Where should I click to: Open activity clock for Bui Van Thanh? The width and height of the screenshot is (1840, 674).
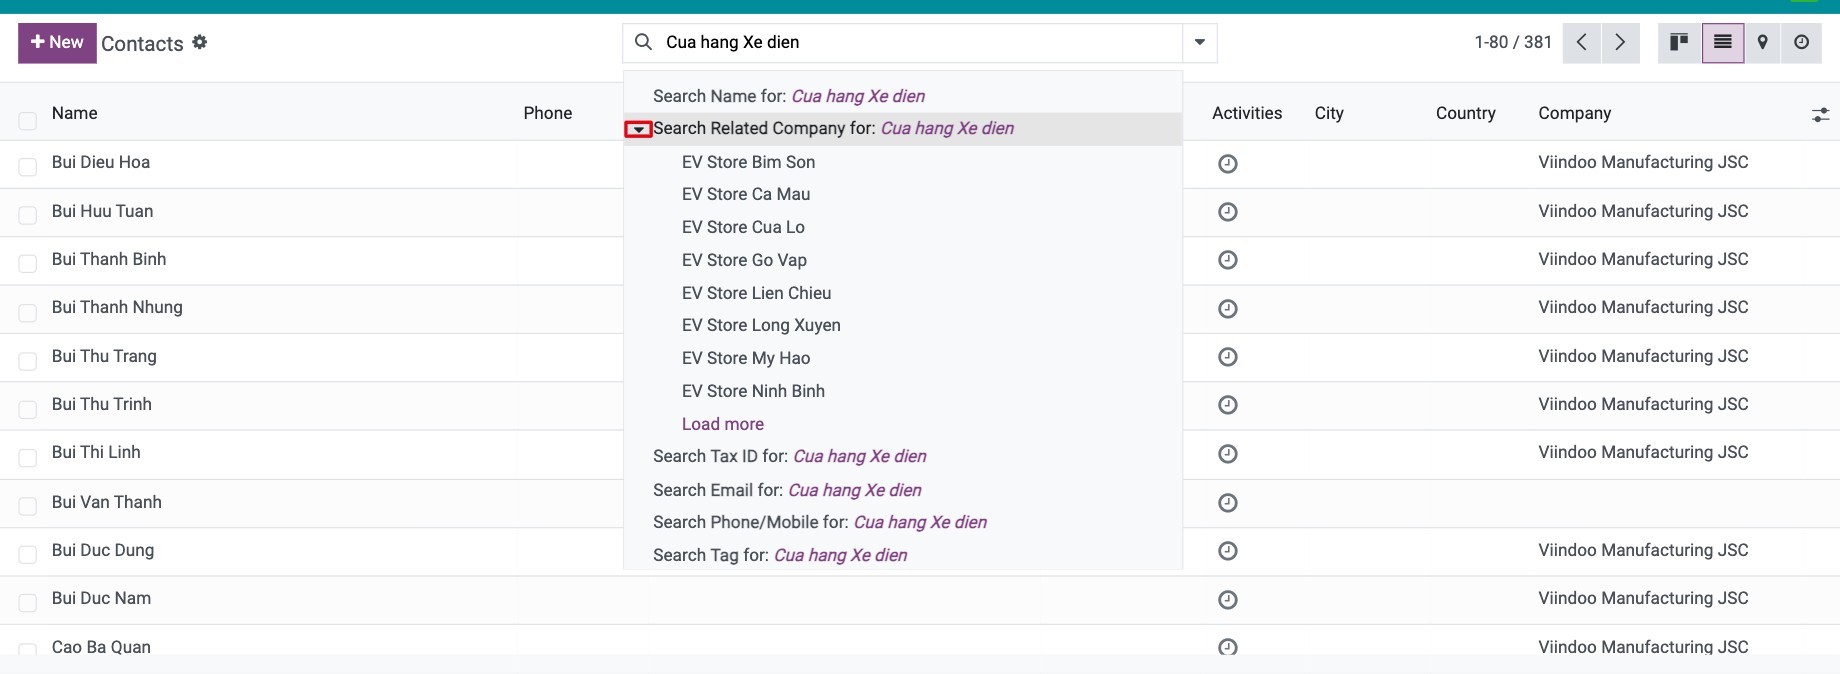[1228, 503]
